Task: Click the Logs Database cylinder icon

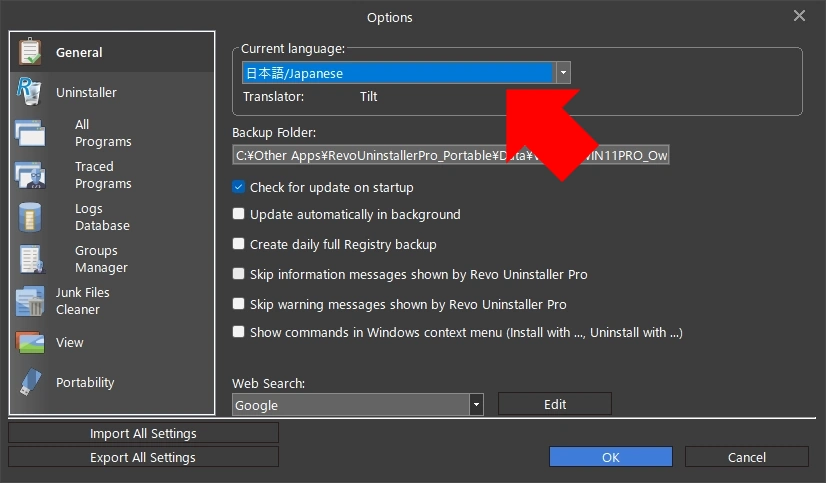Action: tap(30, 217)
